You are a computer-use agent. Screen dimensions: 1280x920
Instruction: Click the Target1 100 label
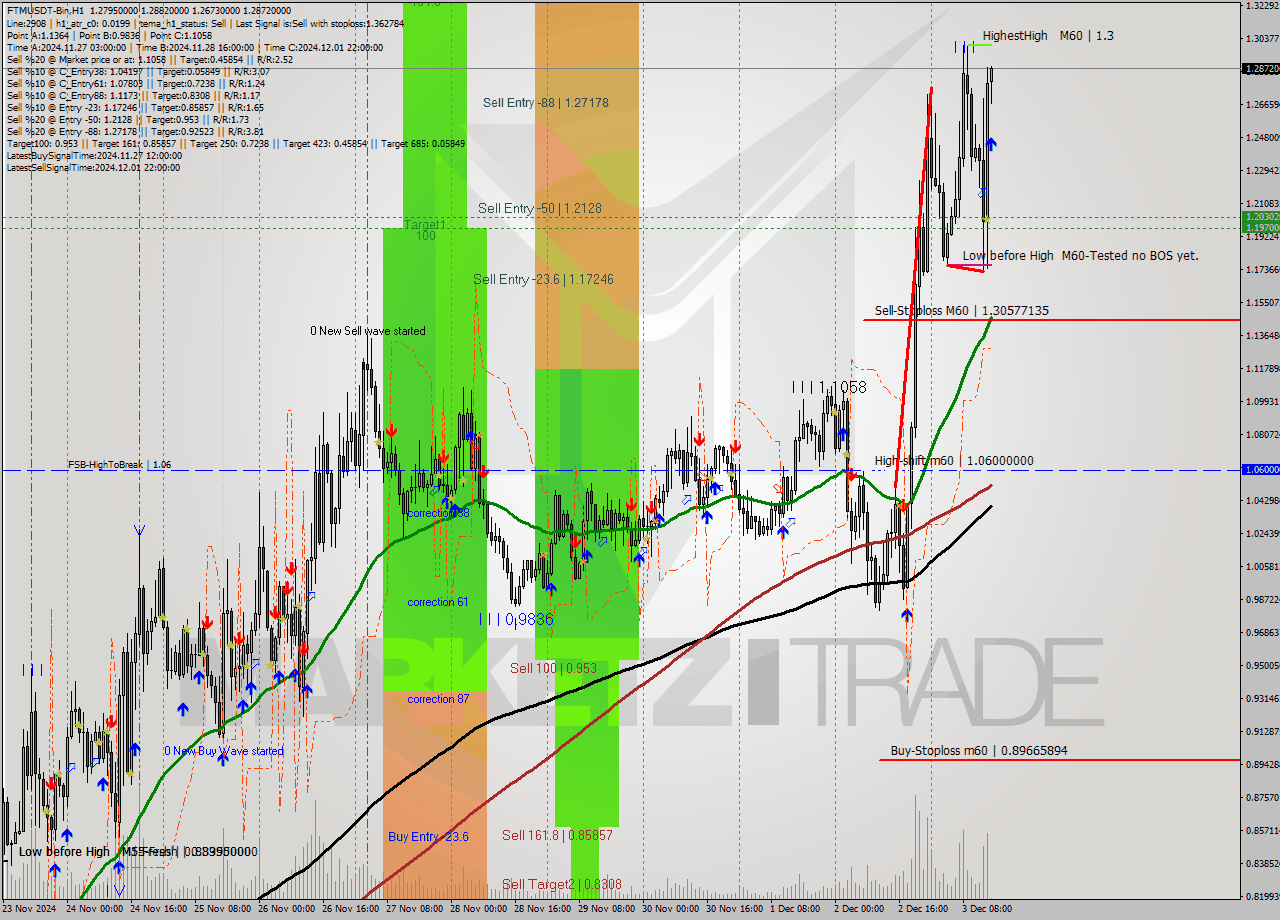(424, 230)
